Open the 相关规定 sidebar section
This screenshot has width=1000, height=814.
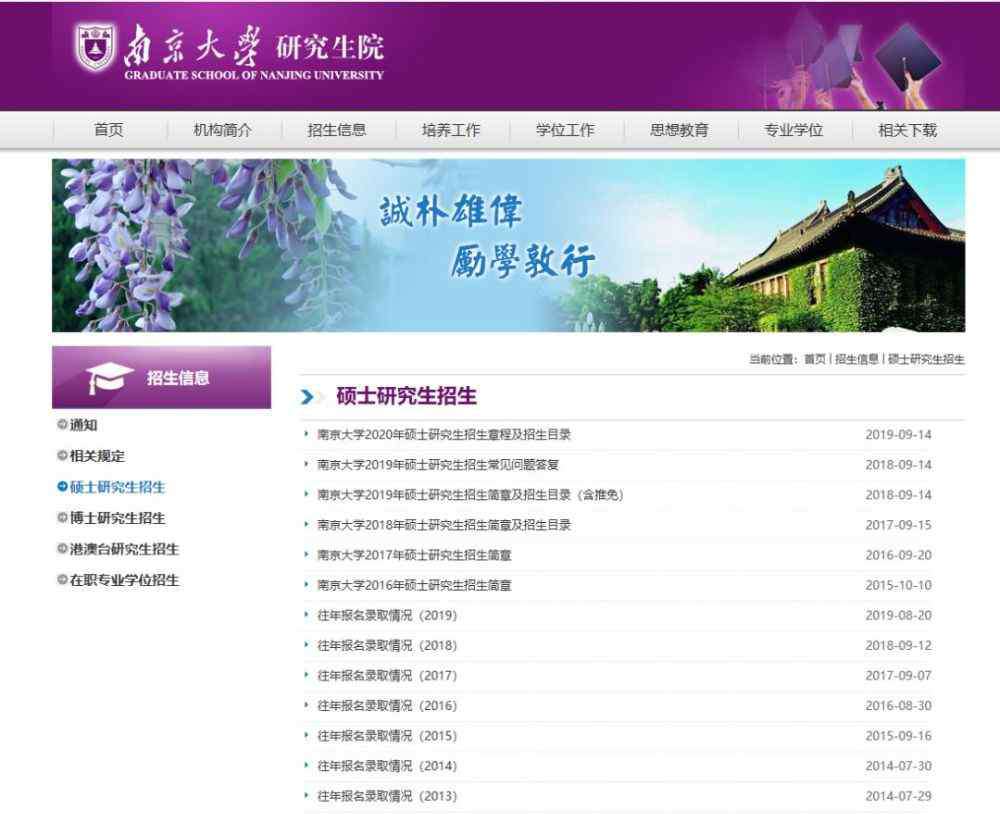(x=97, y=456)
